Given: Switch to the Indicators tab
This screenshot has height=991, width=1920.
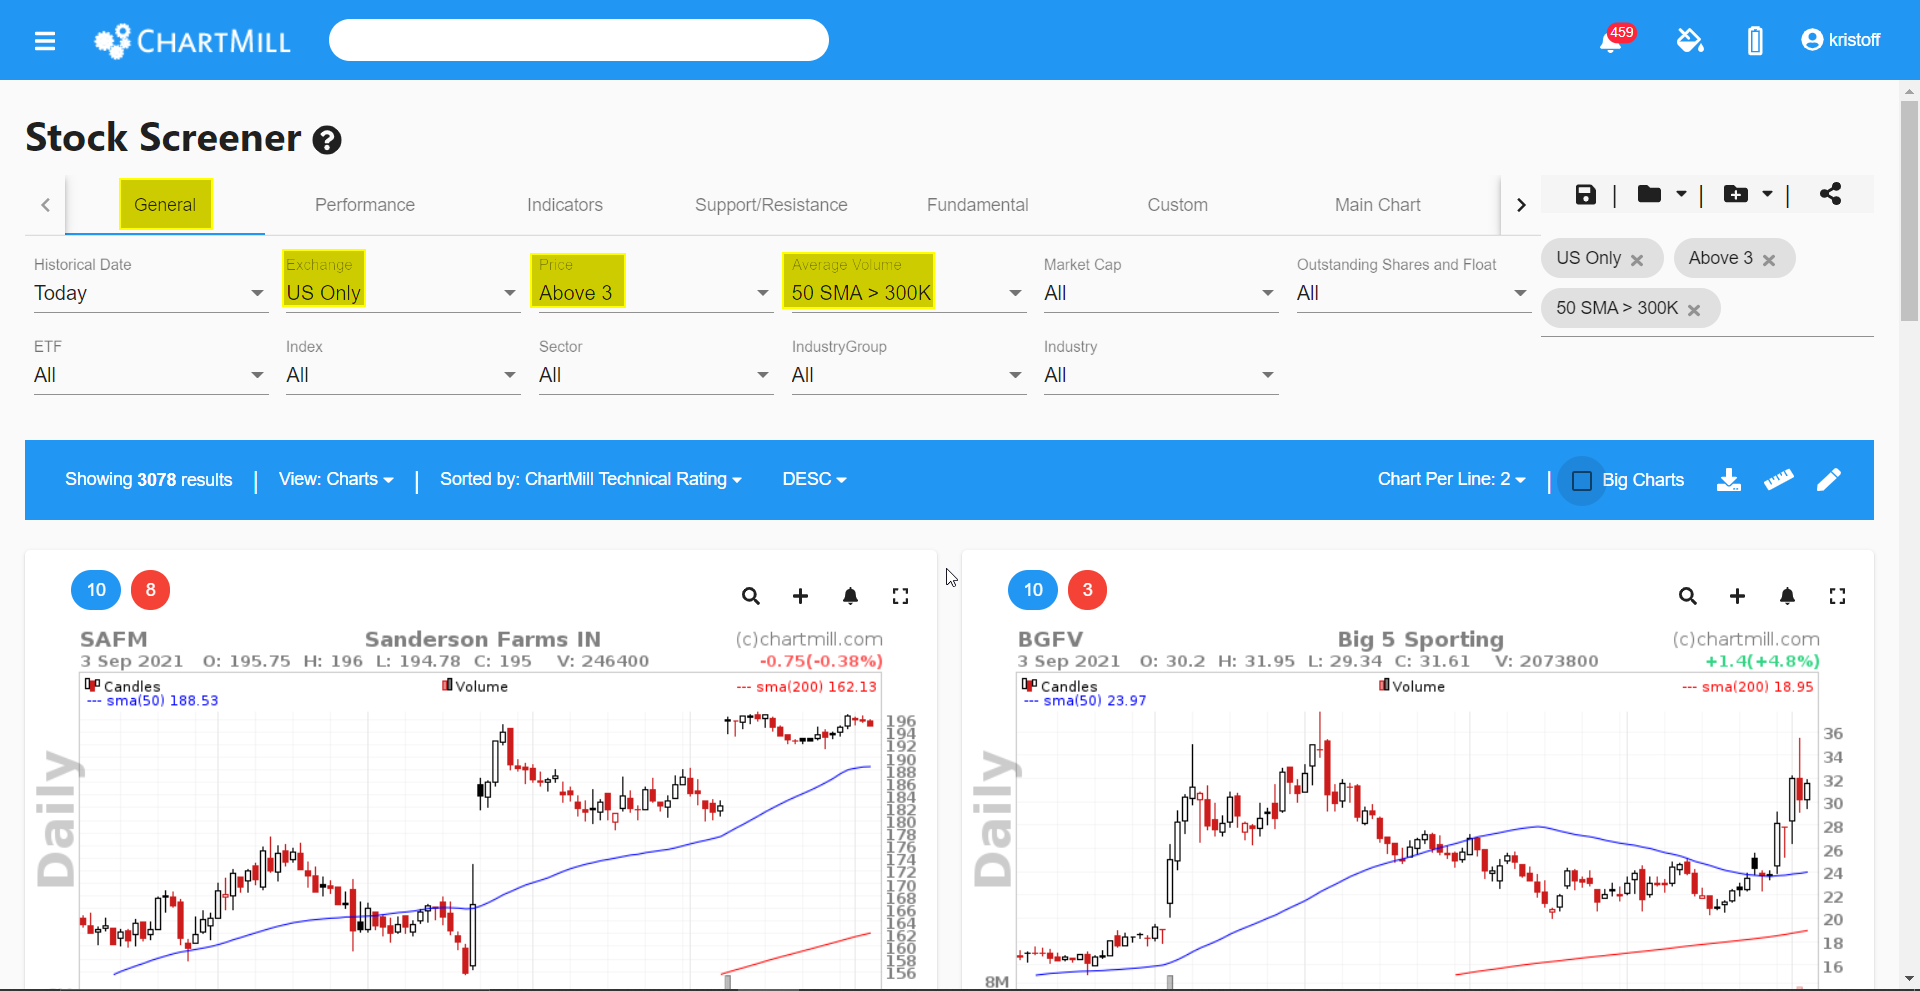Looking at the screenshot, I should pos(565,205).
